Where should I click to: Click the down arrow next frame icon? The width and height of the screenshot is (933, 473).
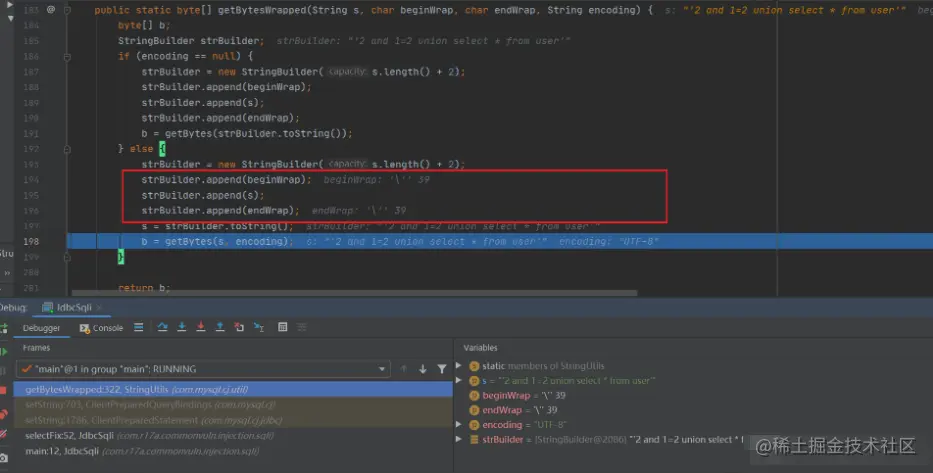pos(422,369)
